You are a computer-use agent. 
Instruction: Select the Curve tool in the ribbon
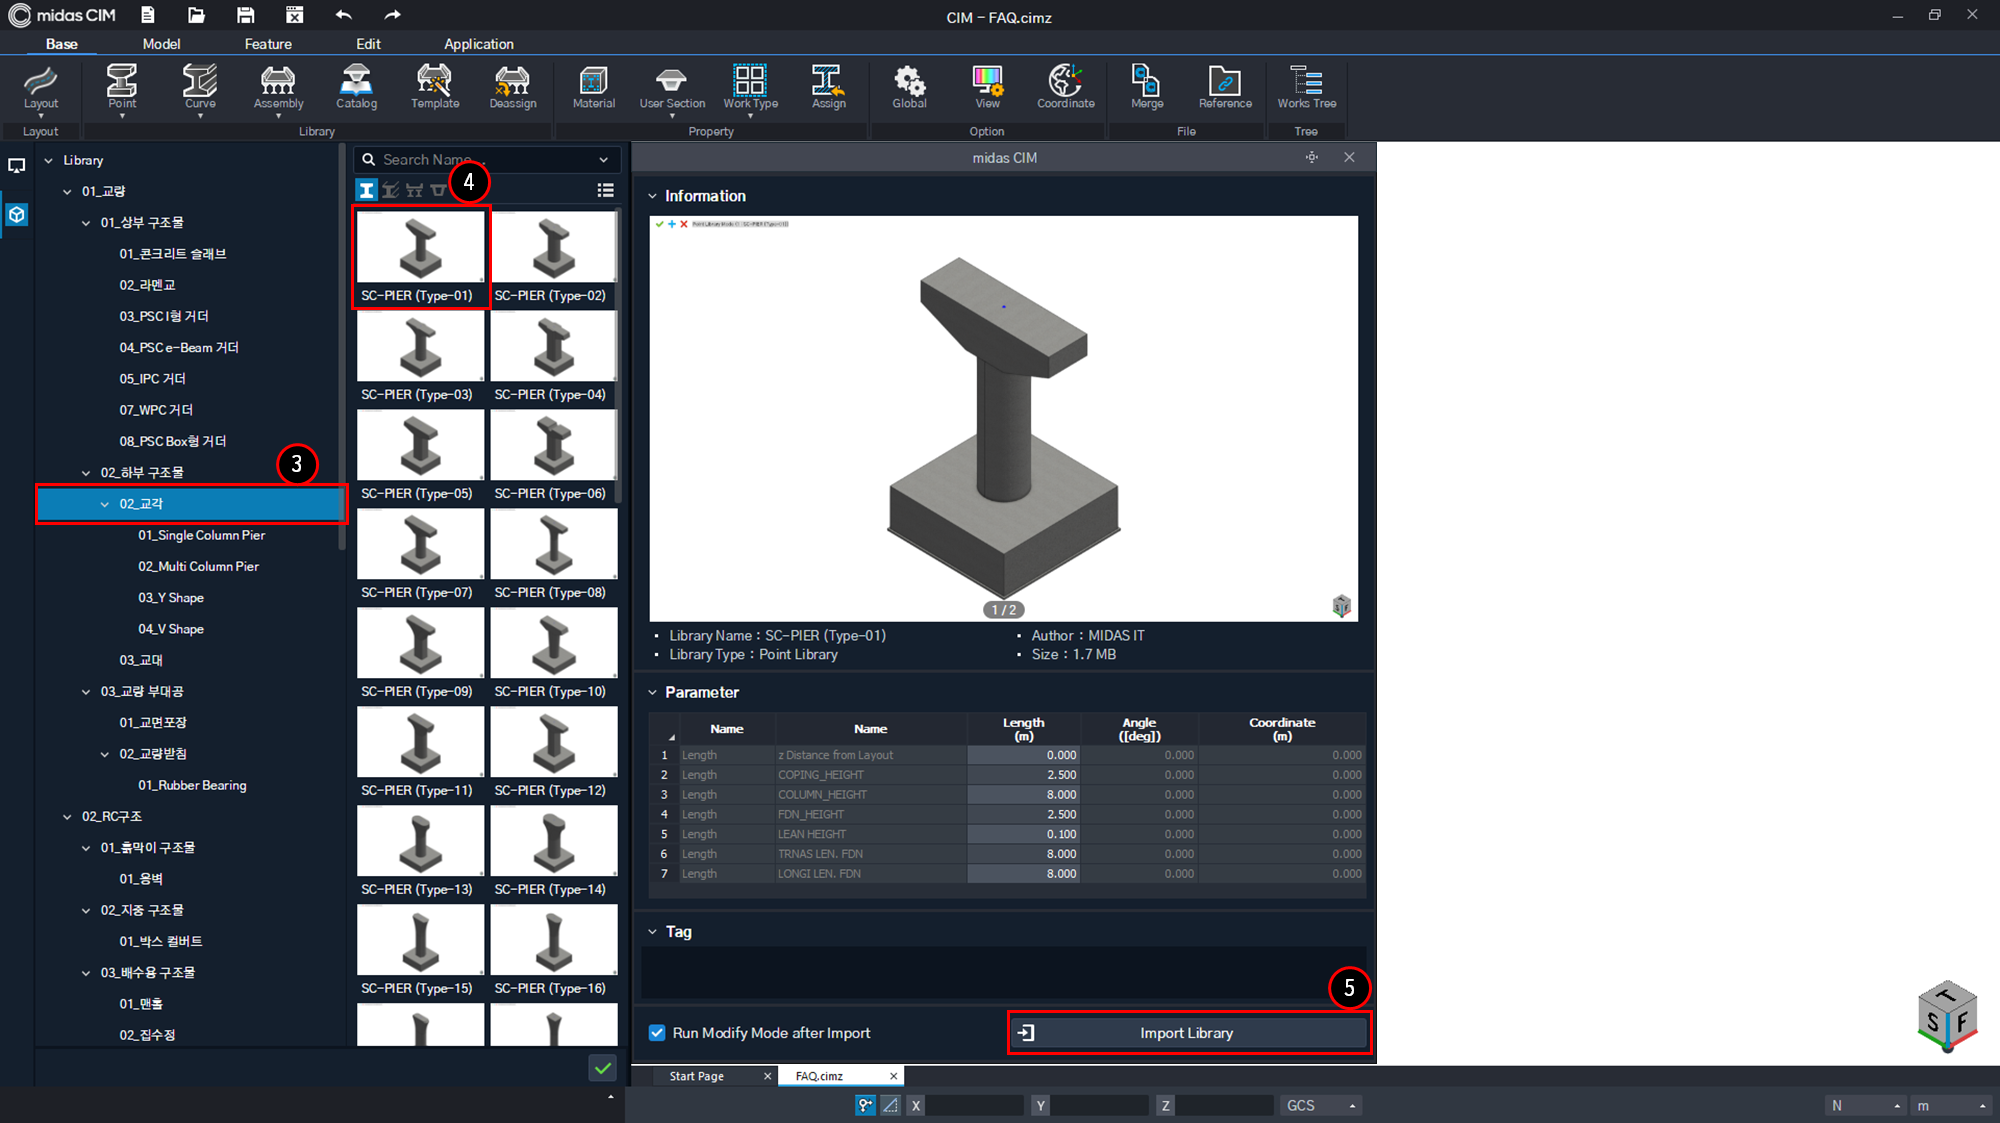coord(199,88)
